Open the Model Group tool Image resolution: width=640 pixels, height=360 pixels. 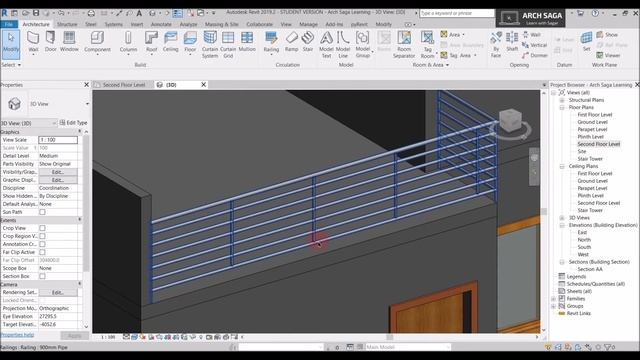[362, 44]
